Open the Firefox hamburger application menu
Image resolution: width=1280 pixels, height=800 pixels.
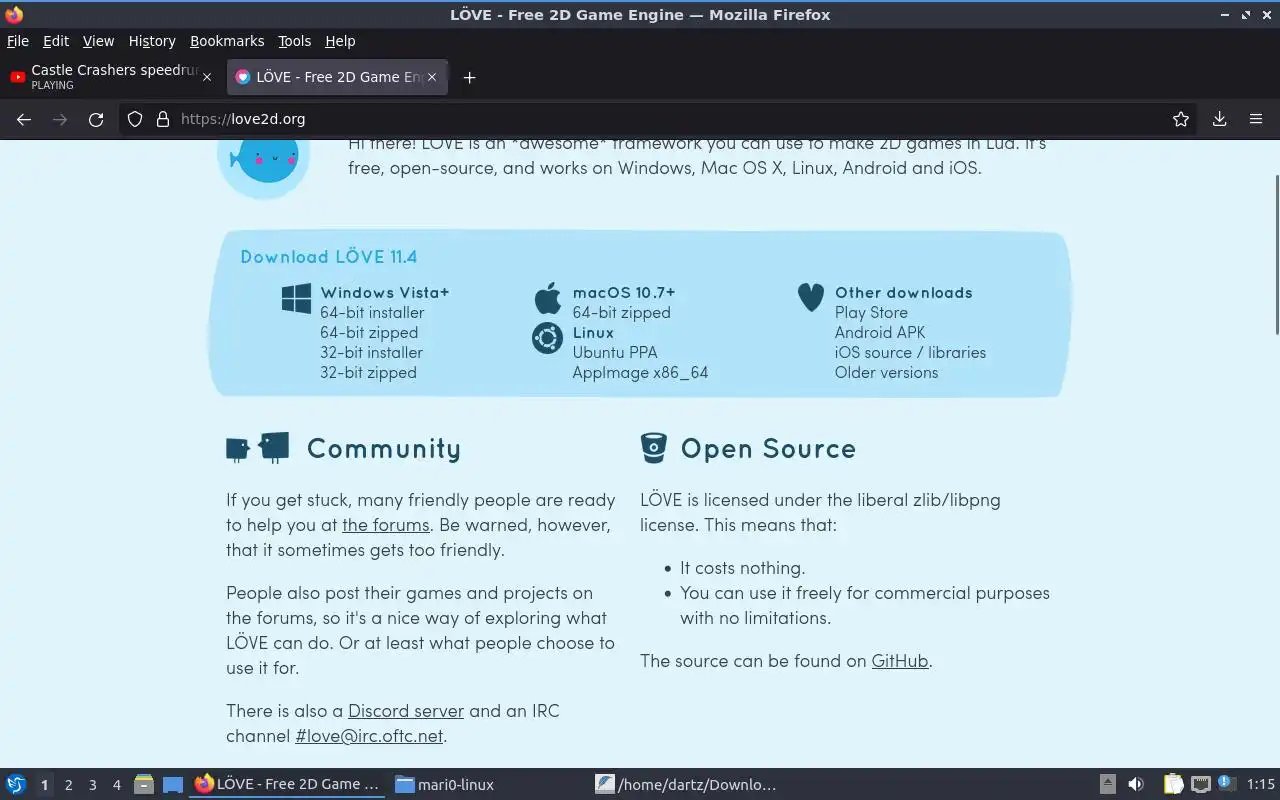1256,119
